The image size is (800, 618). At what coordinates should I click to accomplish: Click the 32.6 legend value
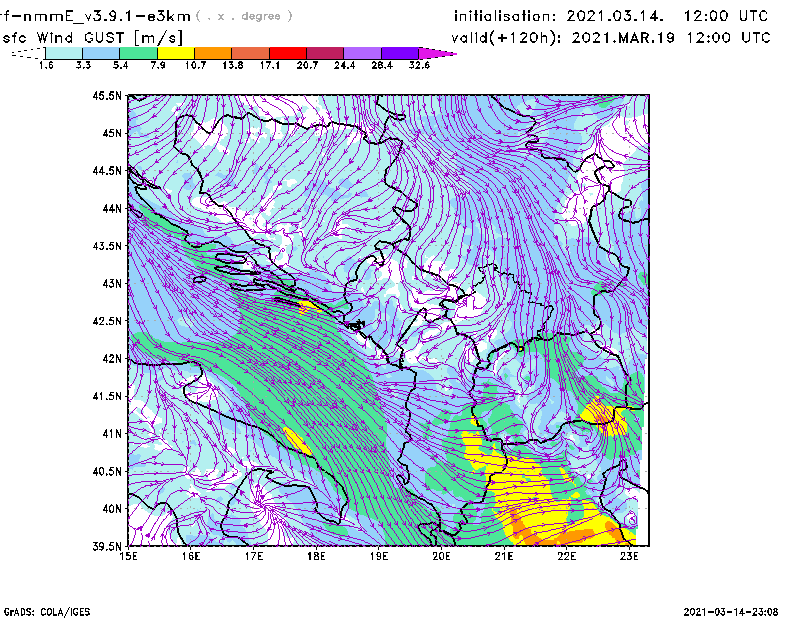(x=419, y=65)
